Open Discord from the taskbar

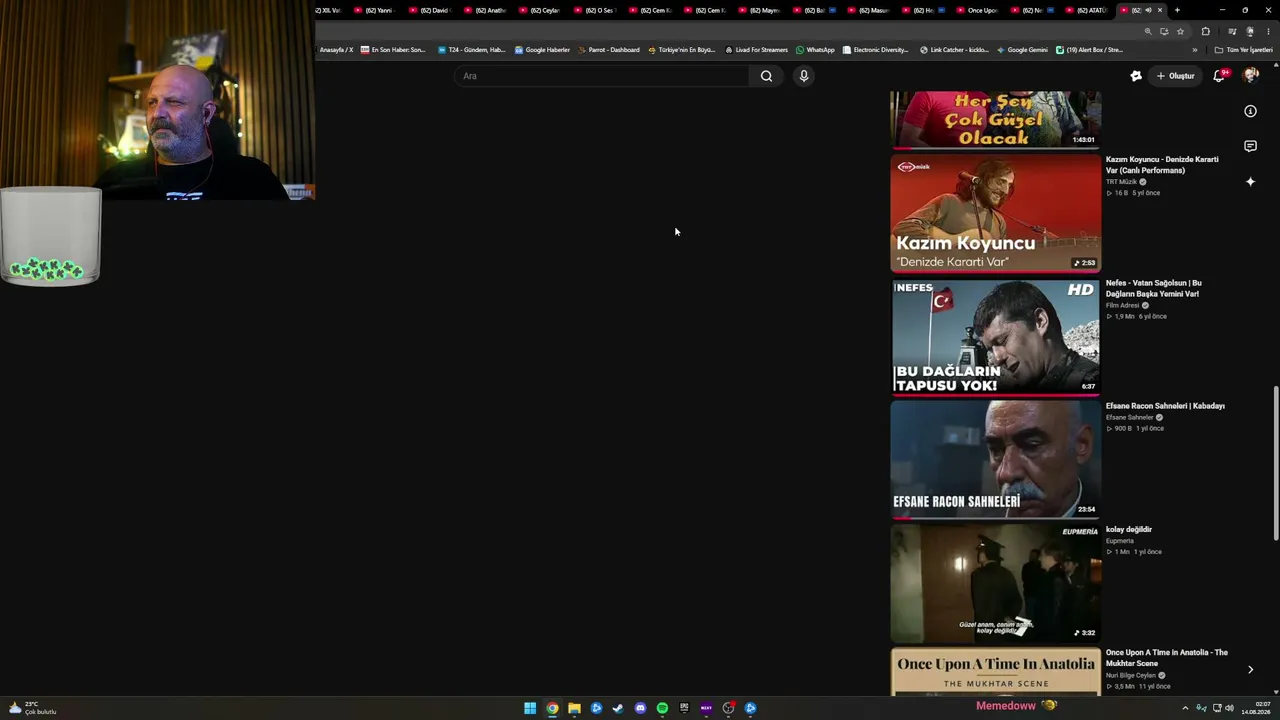(x=640, y=708)
